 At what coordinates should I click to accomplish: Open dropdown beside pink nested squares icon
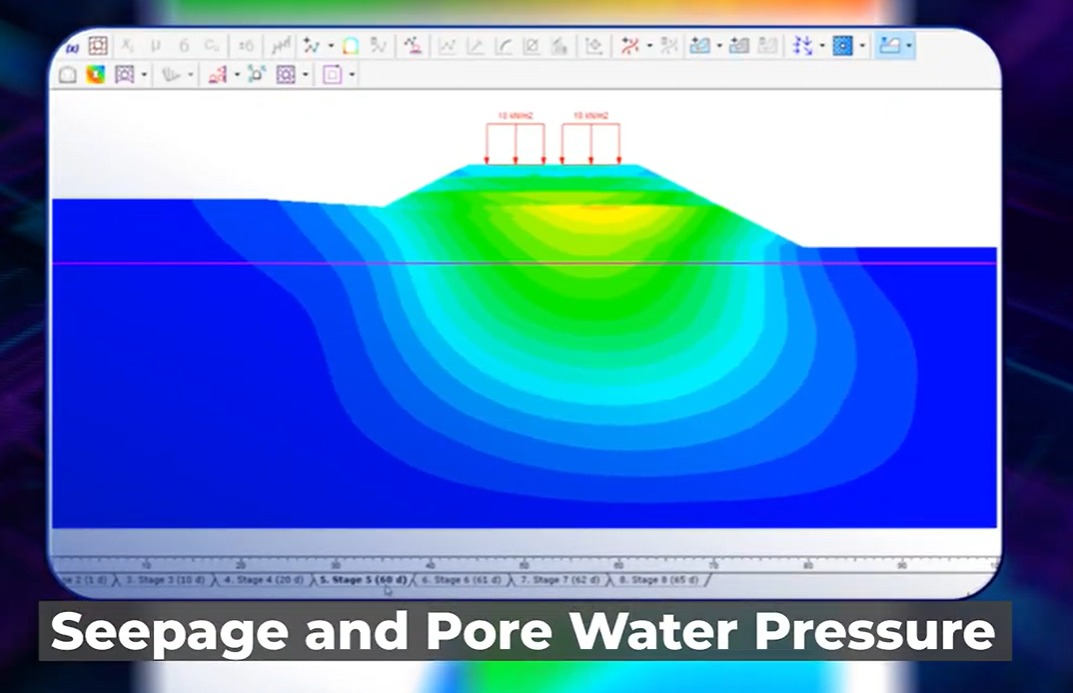pos(352,75)
